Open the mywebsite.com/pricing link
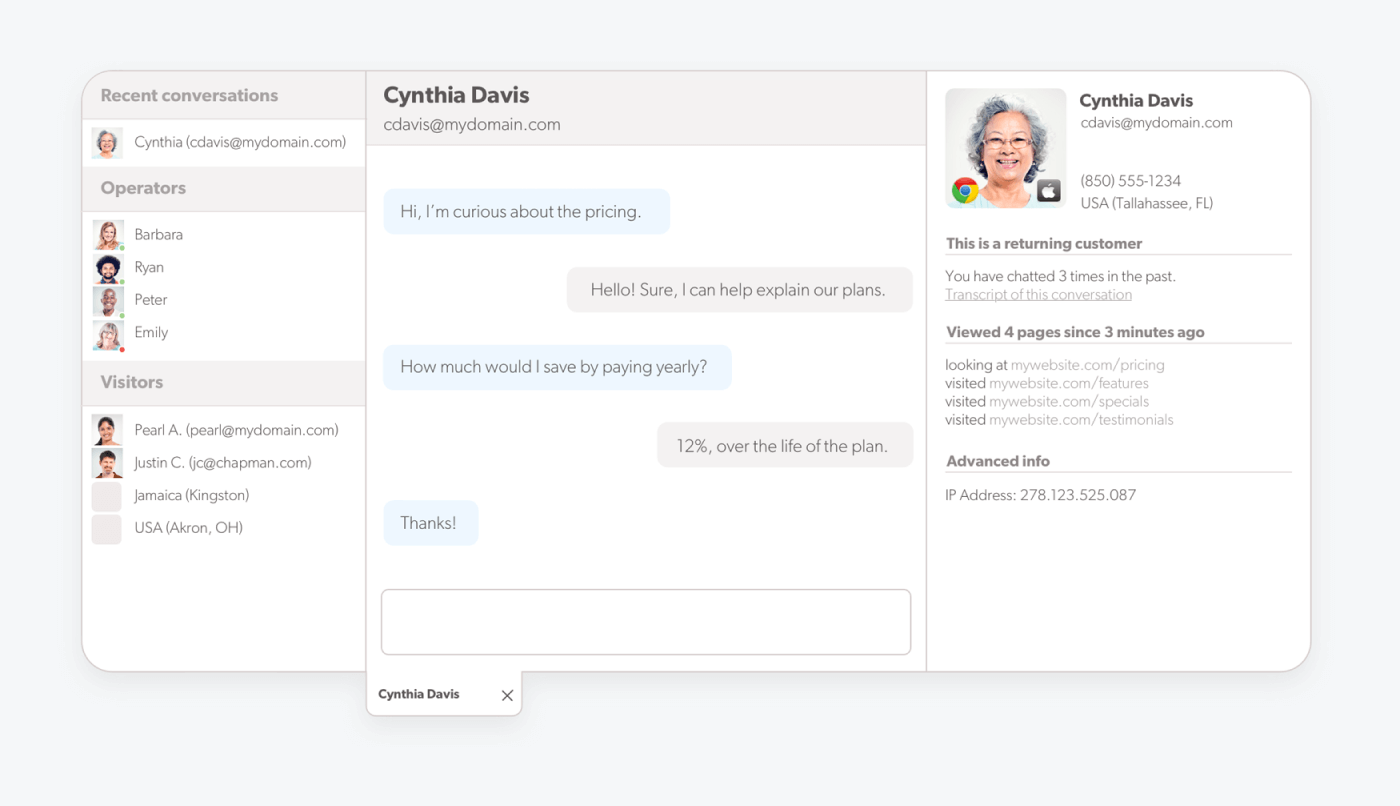This screenshot has height=806, width=1400. [x=1087, y=365]
